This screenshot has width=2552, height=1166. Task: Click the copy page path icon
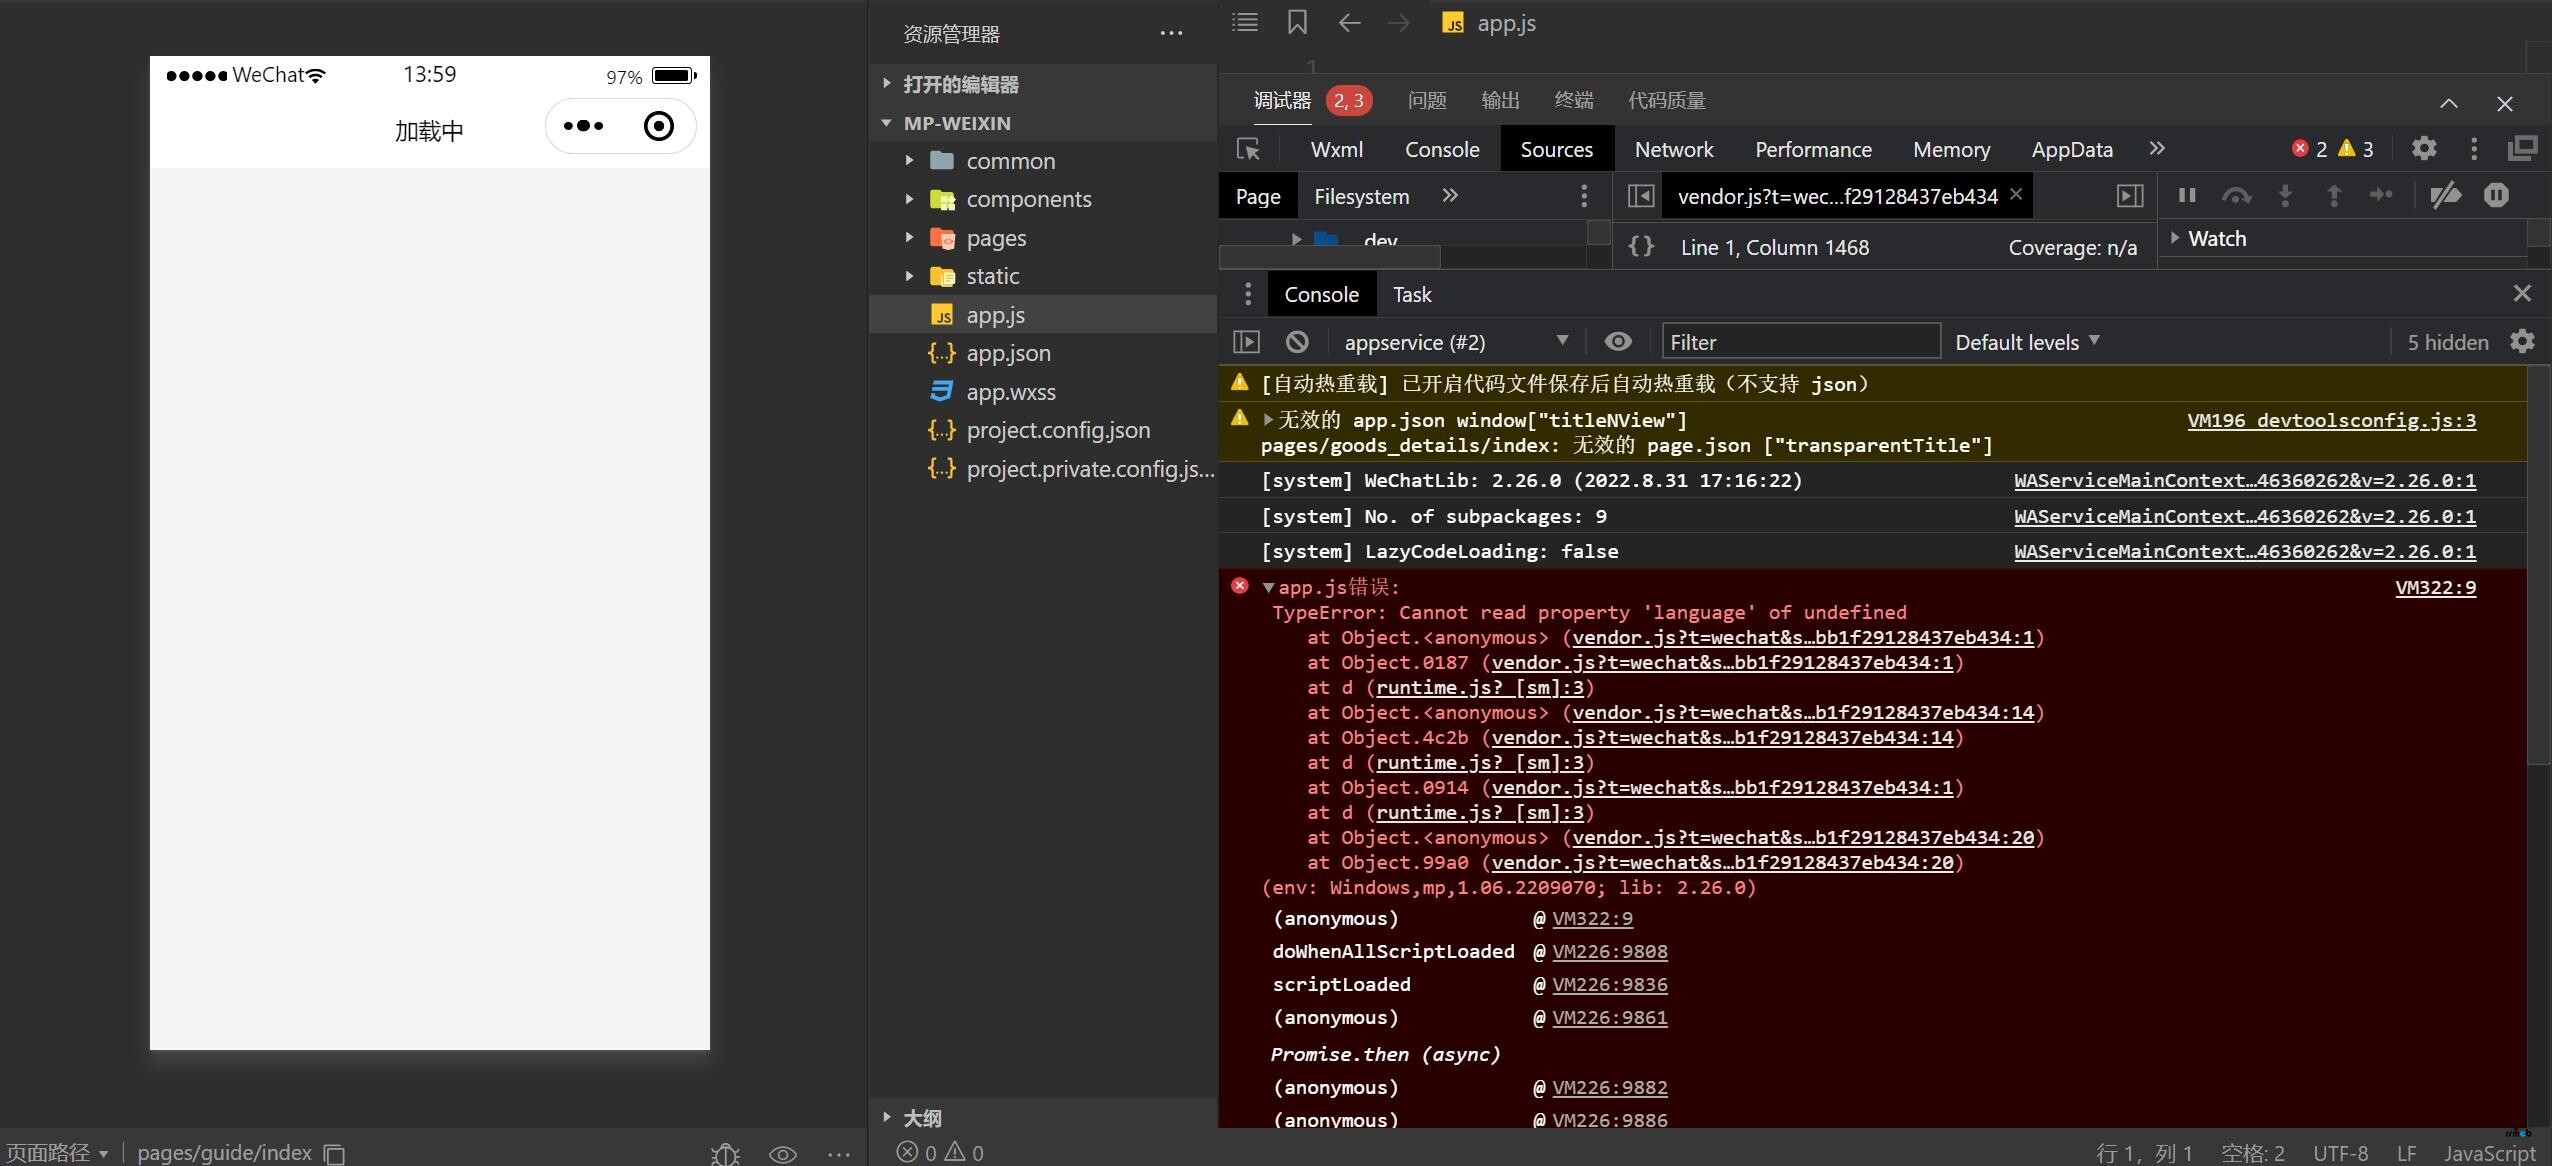(335, 1154)
